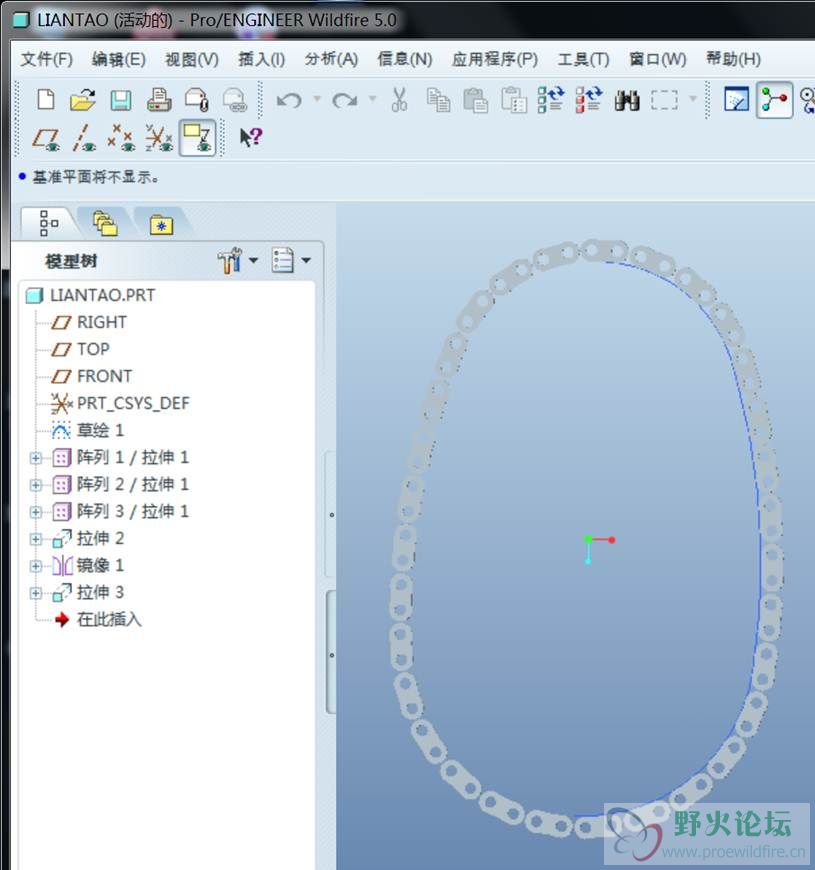
Task: Select the LIANTAO.PRT root node
Action: pos(103,295)
